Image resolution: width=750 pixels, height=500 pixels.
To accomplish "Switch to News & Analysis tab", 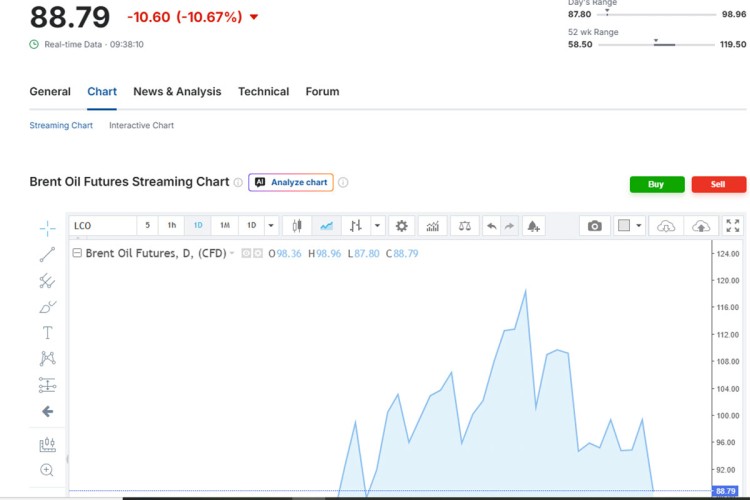I will pos(177,92).
